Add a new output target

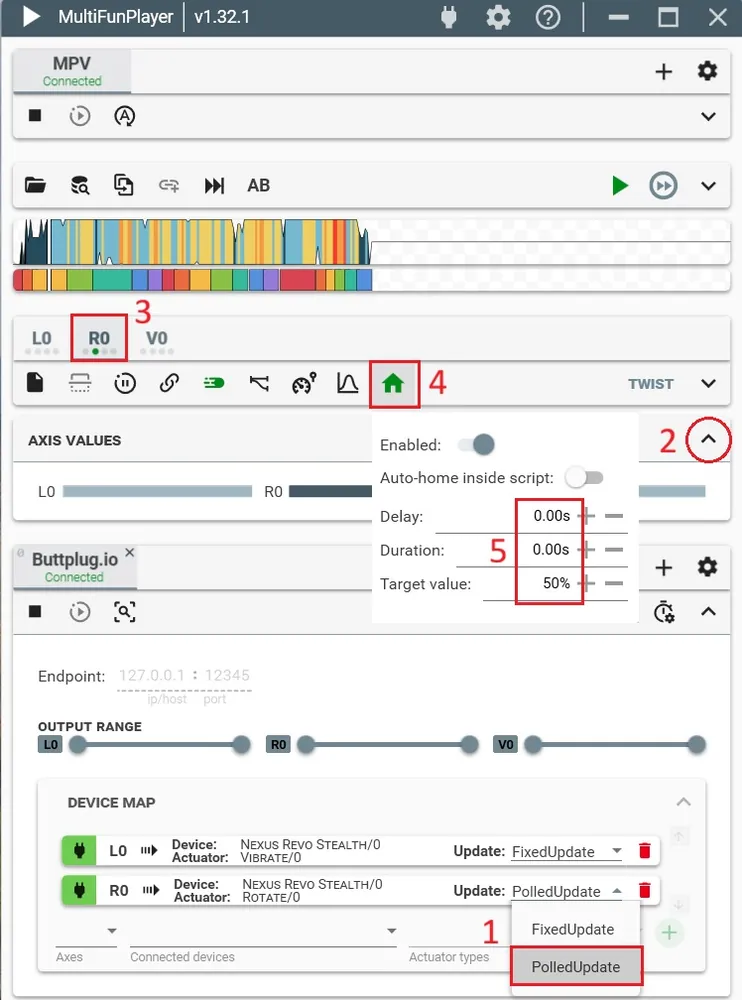pyautogui.click(x=664, y=567)
